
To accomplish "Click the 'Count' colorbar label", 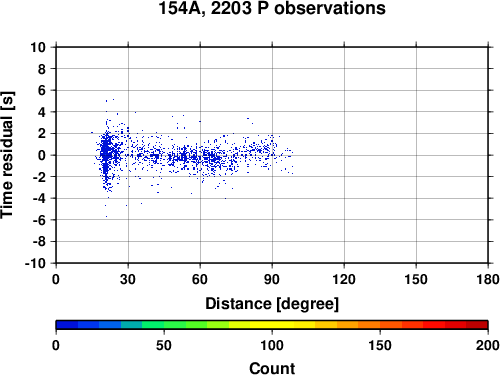I will tap(272, 368).
